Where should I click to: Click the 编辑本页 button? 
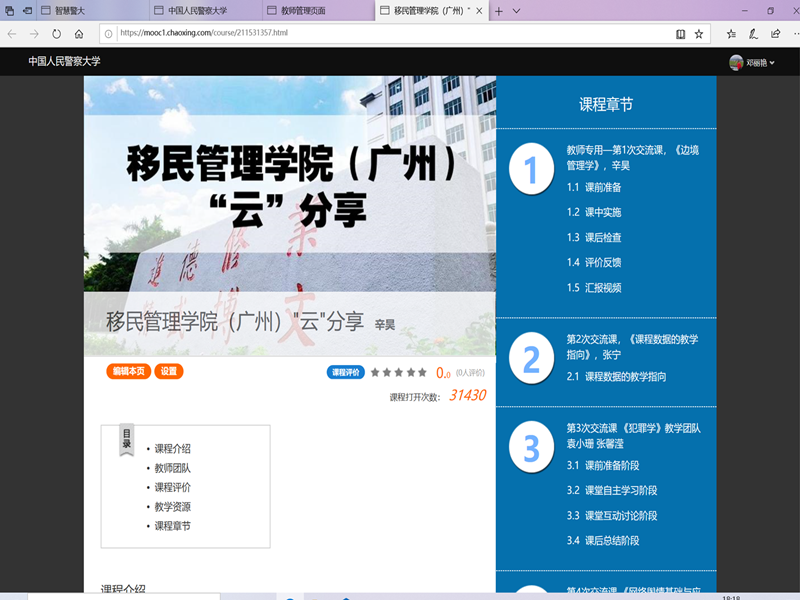[128, 371]
